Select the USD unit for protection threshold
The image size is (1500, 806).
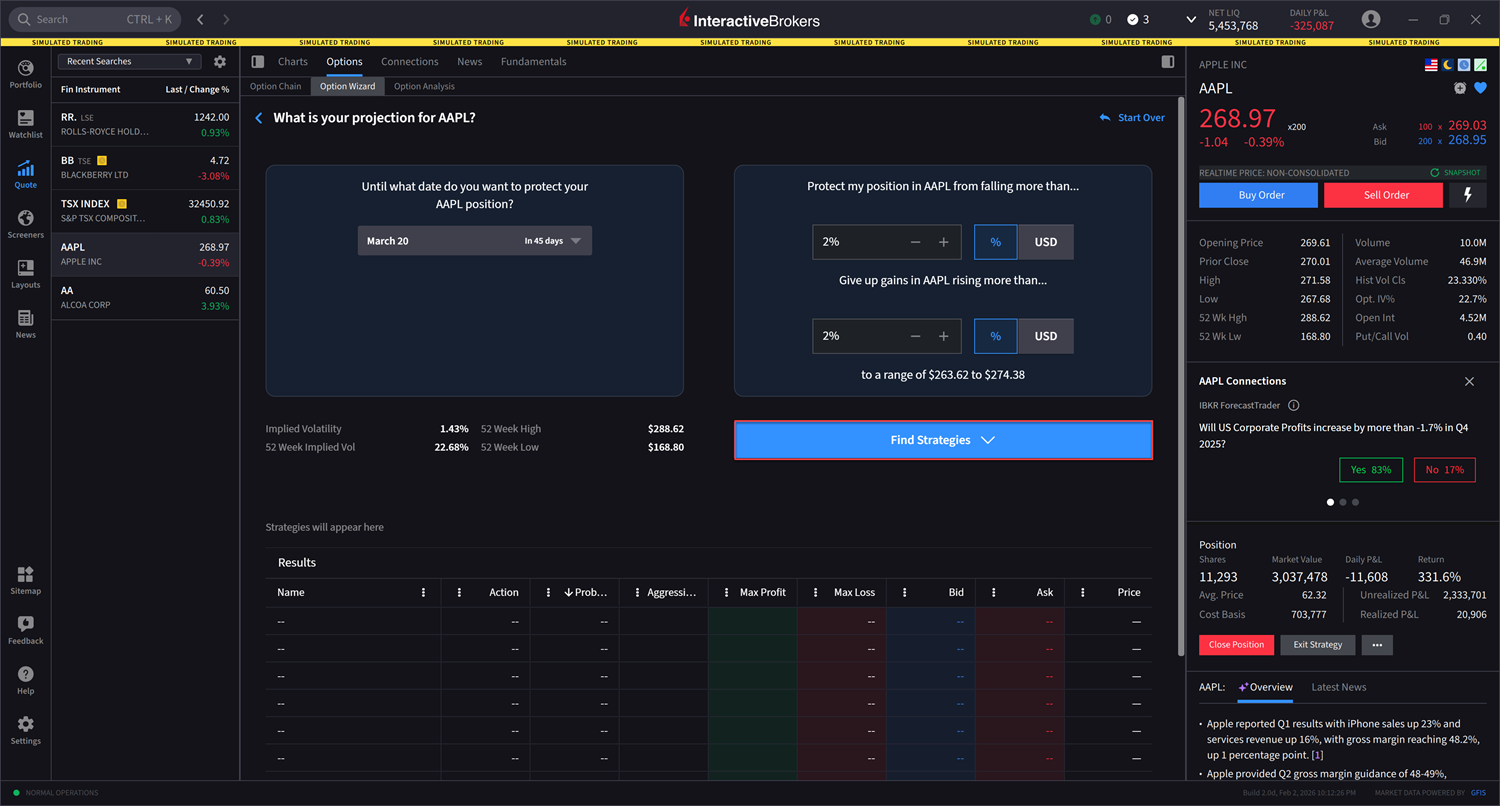(x=1045, y=242)
